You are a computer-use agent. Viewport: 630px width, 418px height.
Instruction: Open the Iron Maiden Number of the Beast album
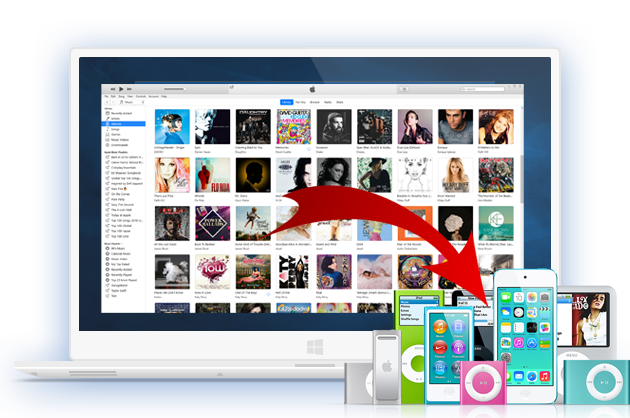(496, 175)
